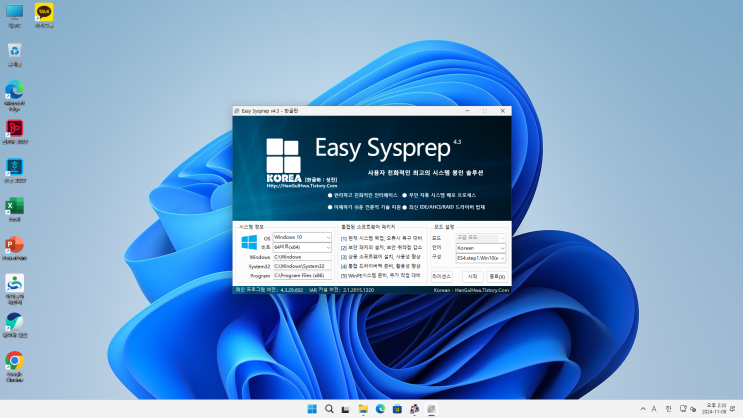Click step [2] 보안 패치 설치 text
The height and width of the screenshot is (418, 743).
tap(381, 247)
